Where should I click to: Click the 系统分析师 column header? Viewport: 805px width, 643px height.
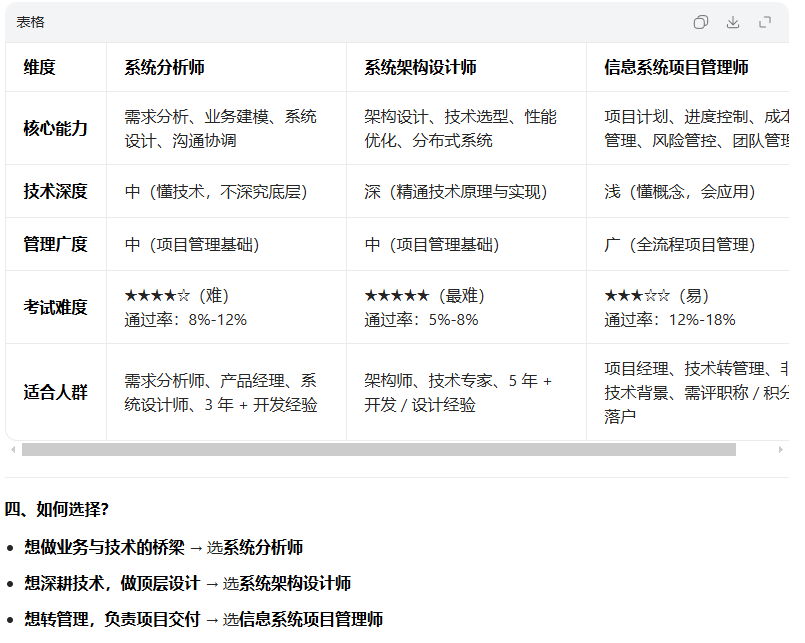164,68
